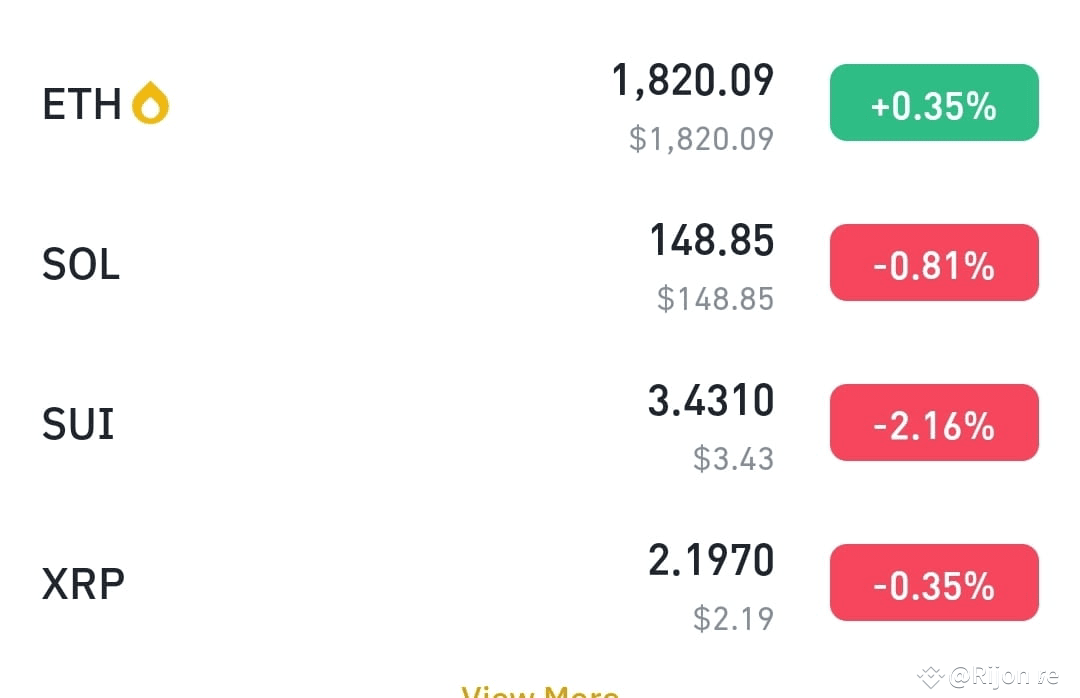Click the gray $2.19 fiat value

click(x=733, y=619)
